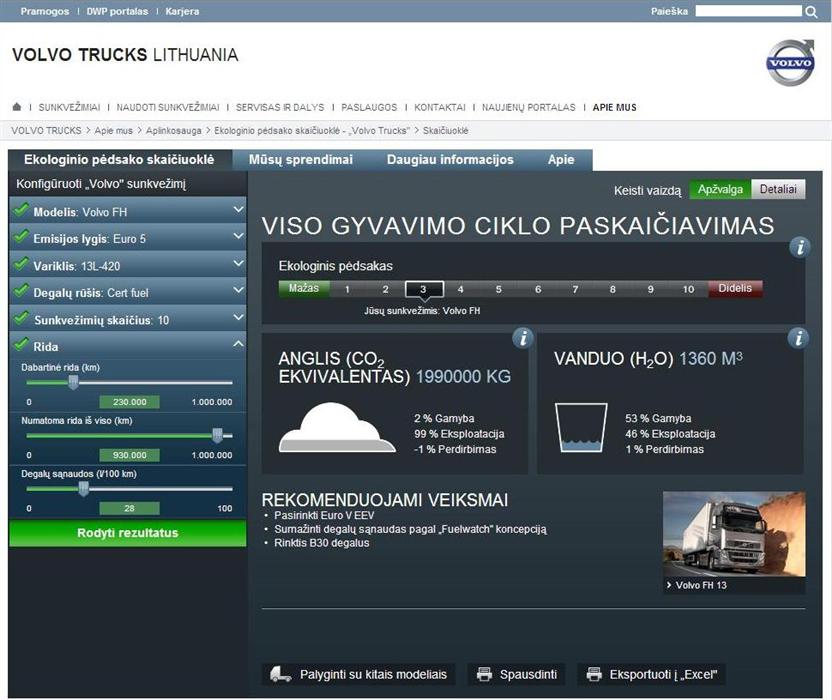Click printer icon beside Spausdinti
Screen dimensions: 832x700
pos(484,674)
